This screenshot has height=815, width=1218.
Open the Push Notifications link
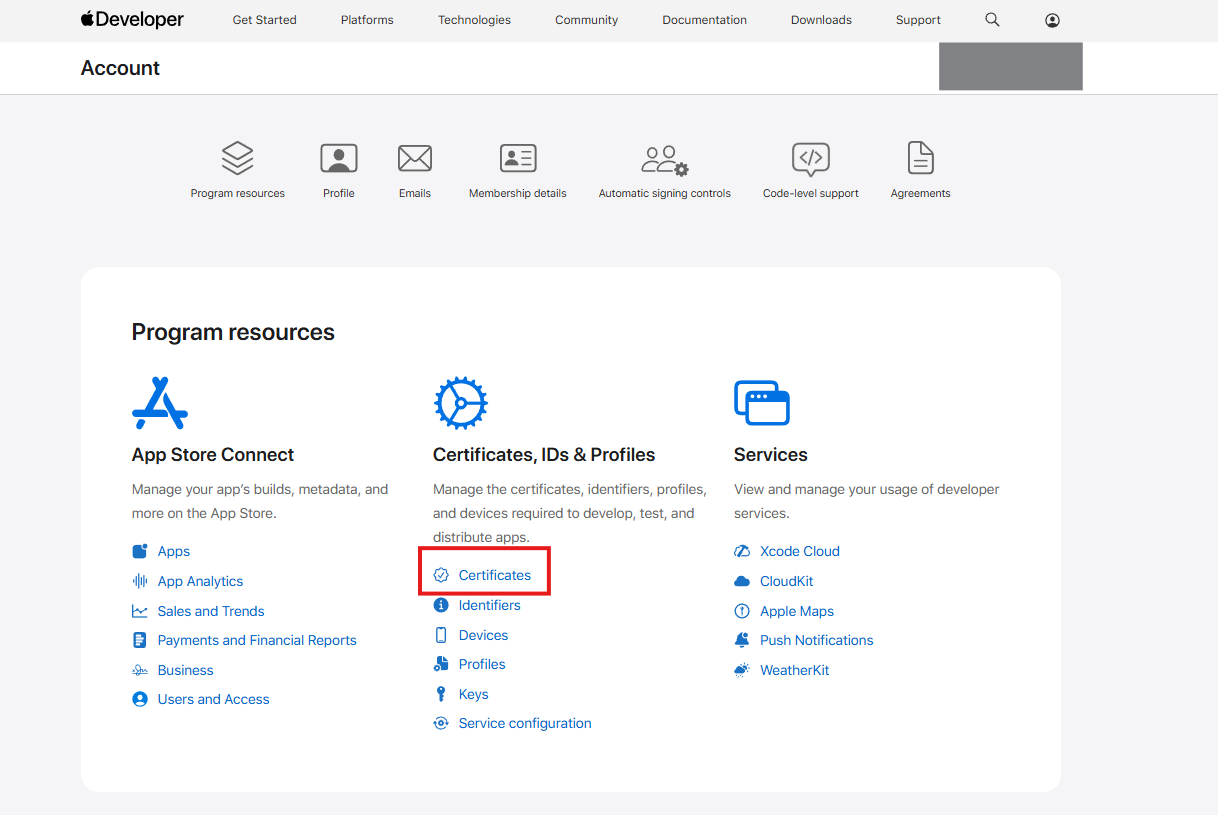pos(817,640)
